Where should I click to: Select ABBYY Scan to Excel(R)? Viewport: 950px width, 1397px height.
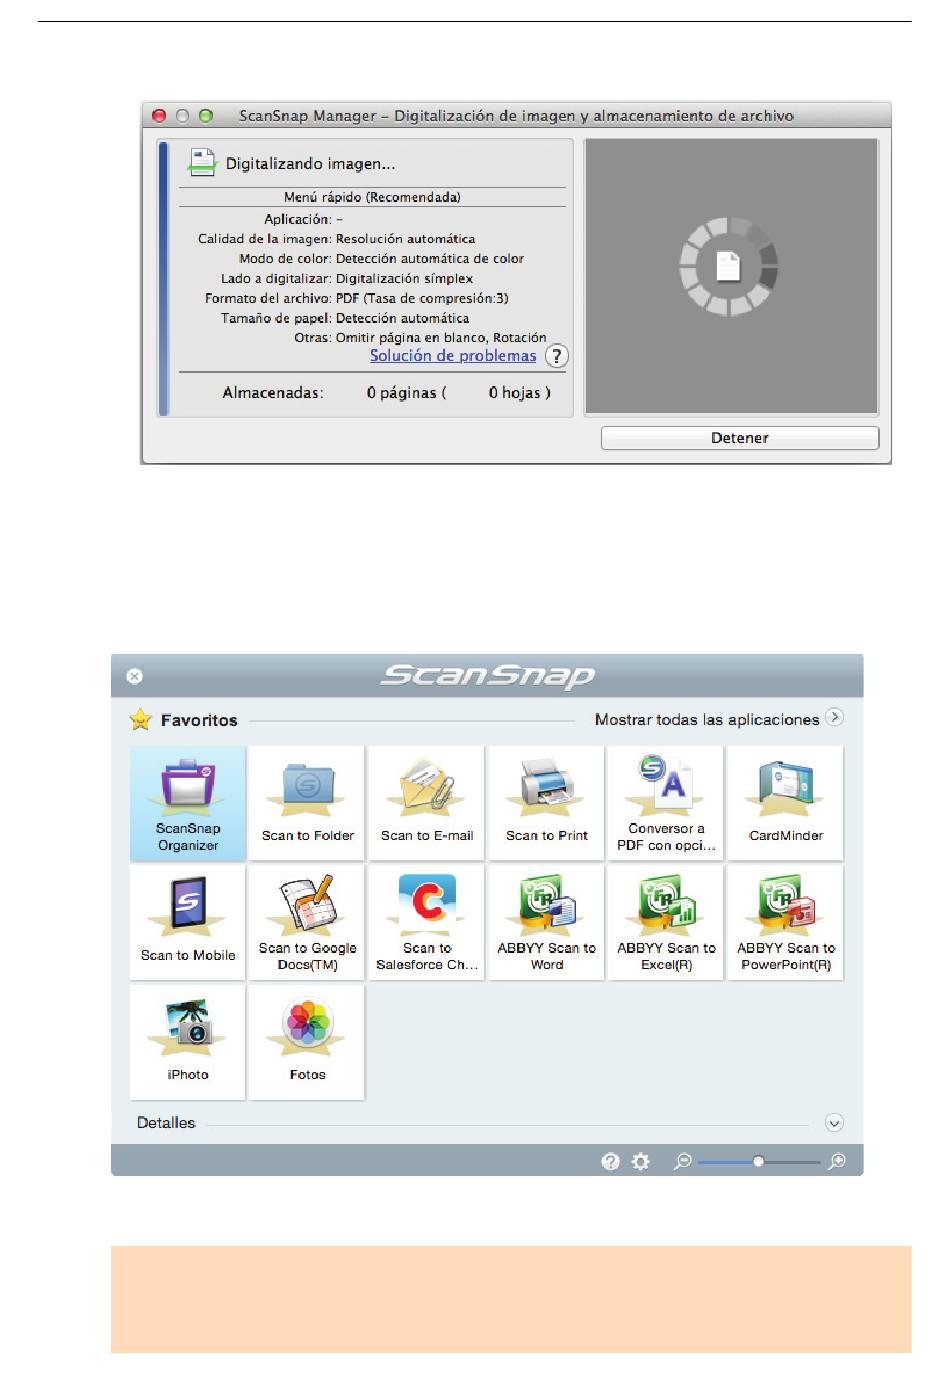coord(666,922)
